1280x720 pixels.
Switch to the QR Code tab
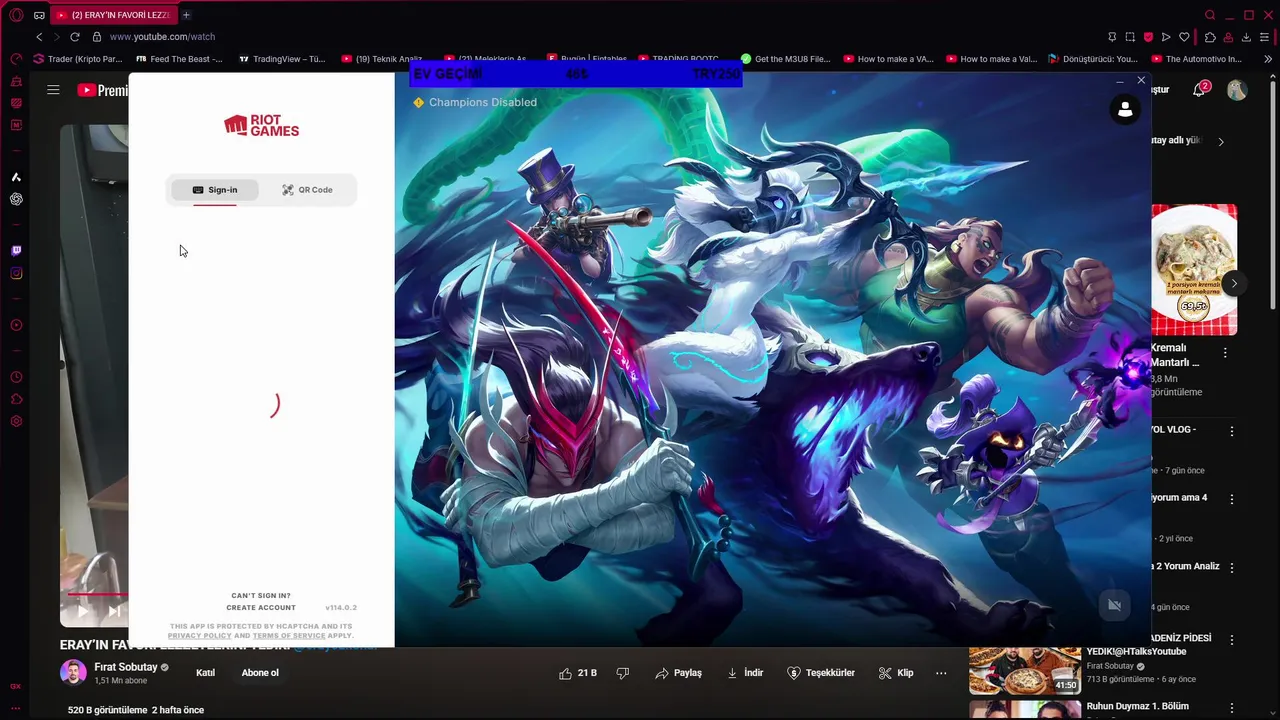click(307, 190)
